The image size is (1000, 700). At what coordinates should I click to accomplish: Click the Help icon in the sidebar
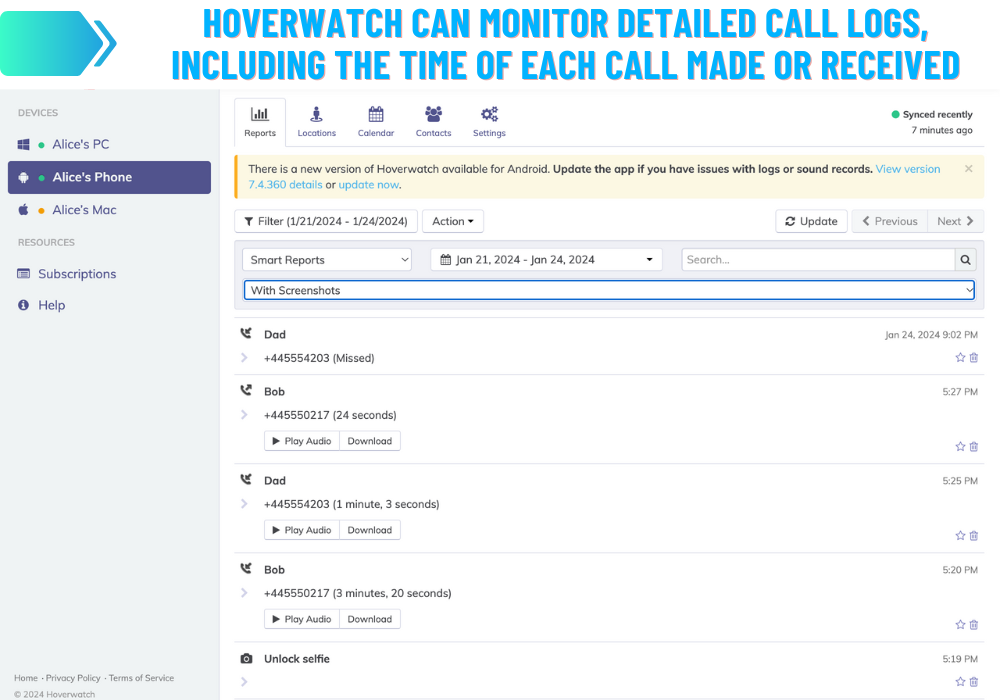click(23, 305)
